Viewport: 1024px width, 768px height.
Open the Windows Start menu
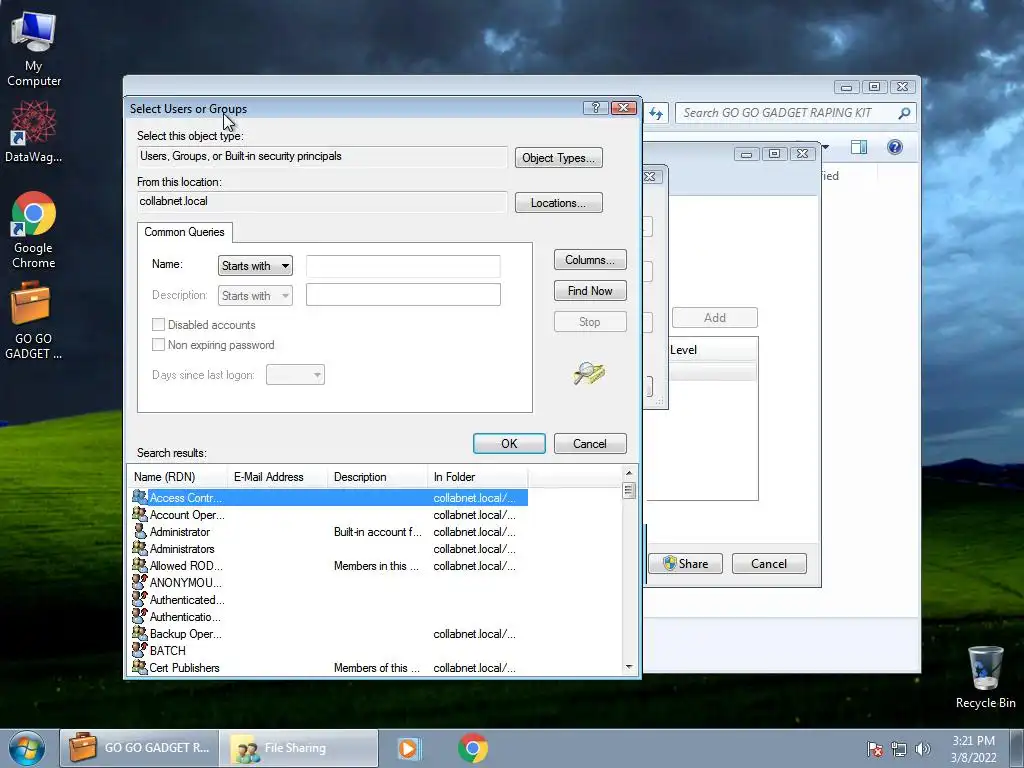coord(27,748)
